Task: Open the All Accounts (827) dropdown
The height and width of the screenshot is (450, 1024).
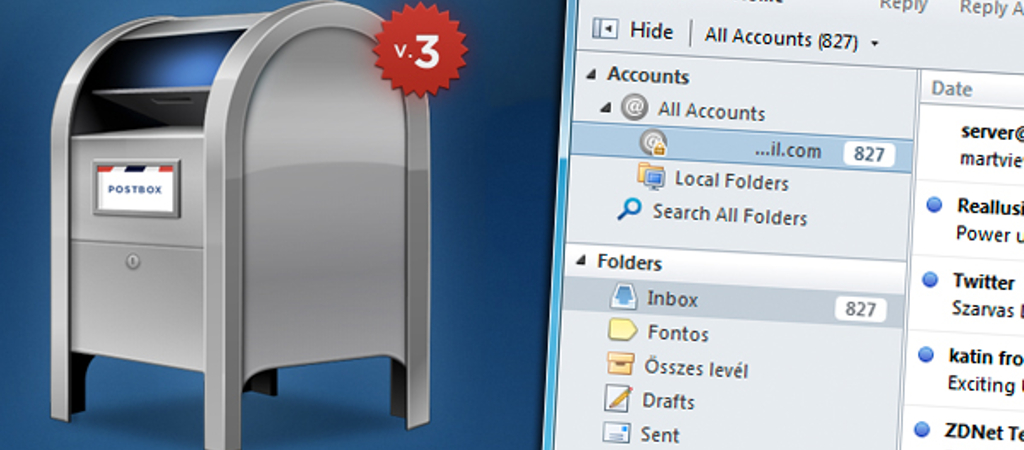Action: pyautogui.click(x=792, y=39)
